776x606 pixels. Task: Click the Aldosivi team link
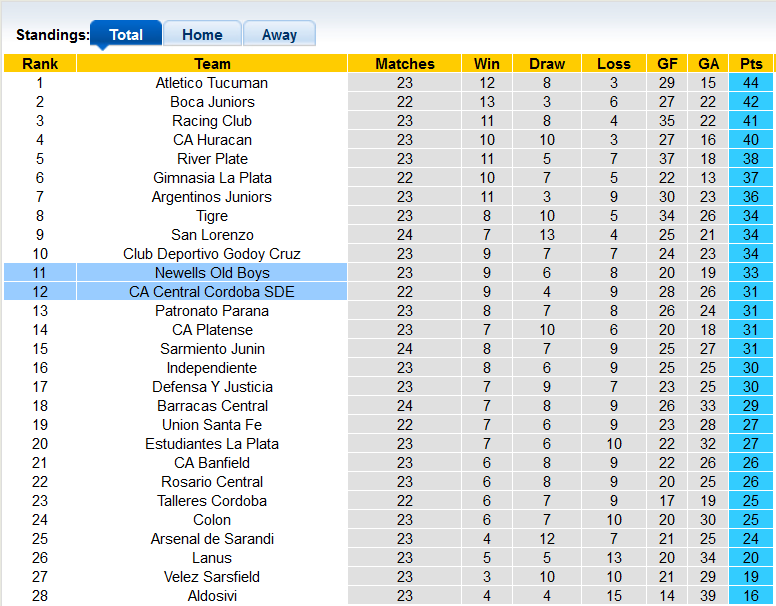click(x=212, y=596)
